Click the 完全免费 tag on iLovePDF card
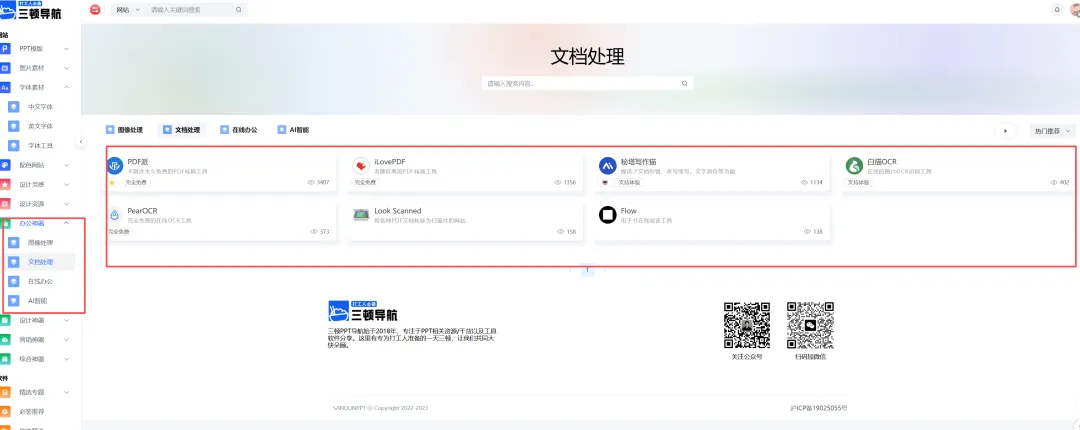Screen dimensions: 1080x430 (x=366, y=183)
